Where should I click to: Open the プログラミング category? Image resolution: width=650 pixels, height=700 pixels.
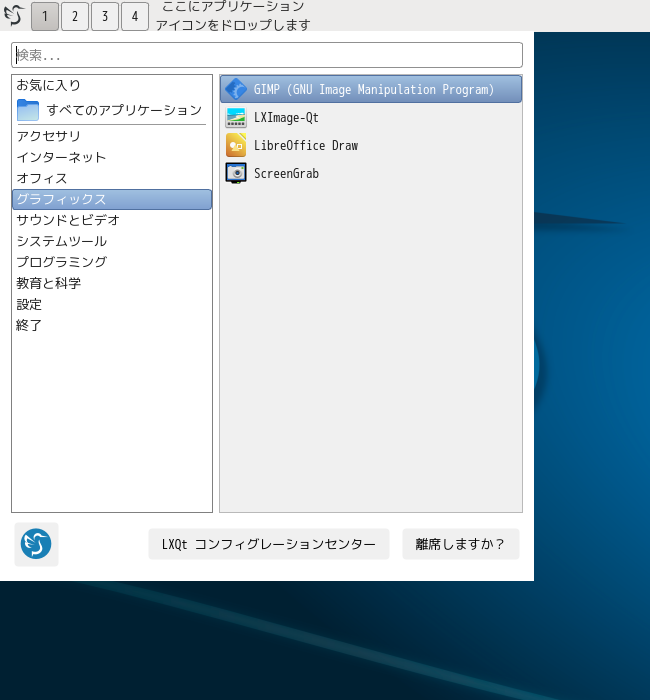coord(112,262)
